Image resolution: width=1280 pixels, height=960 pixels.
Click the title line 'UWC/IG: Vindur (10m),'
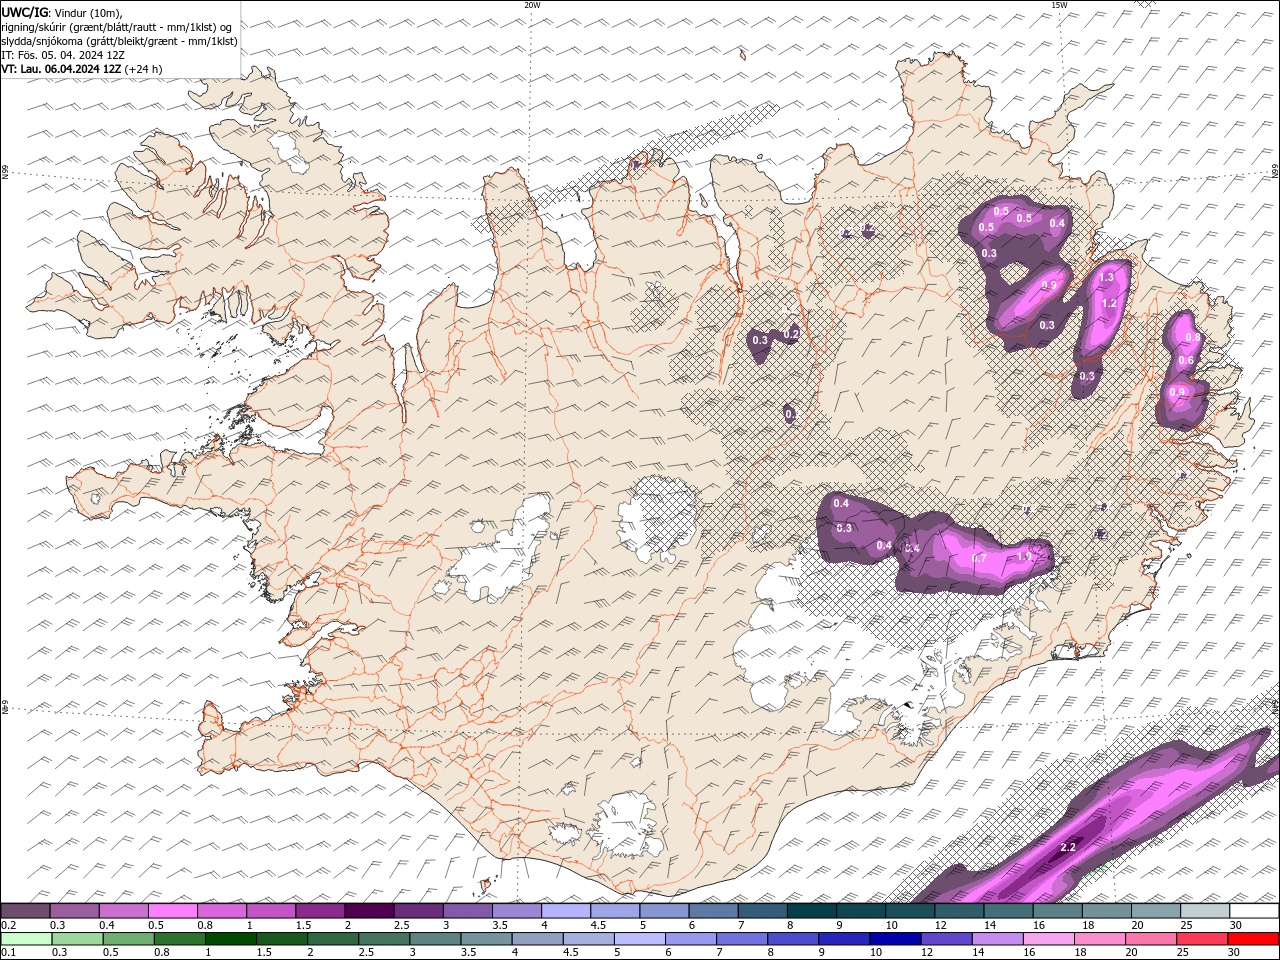61,12
